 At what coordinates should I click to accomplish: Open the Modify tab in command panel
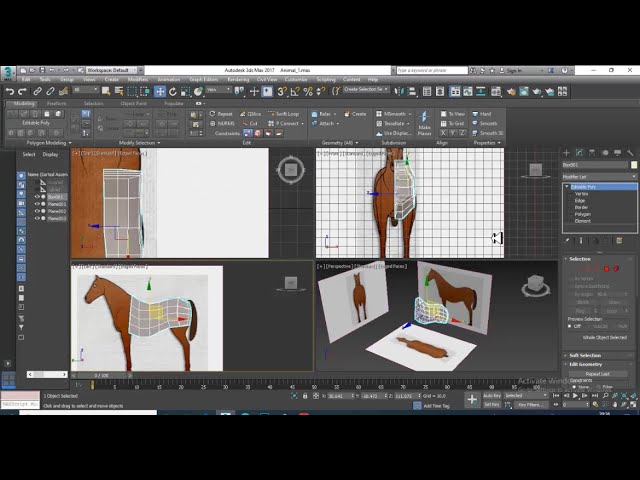(x=579, y=153)
